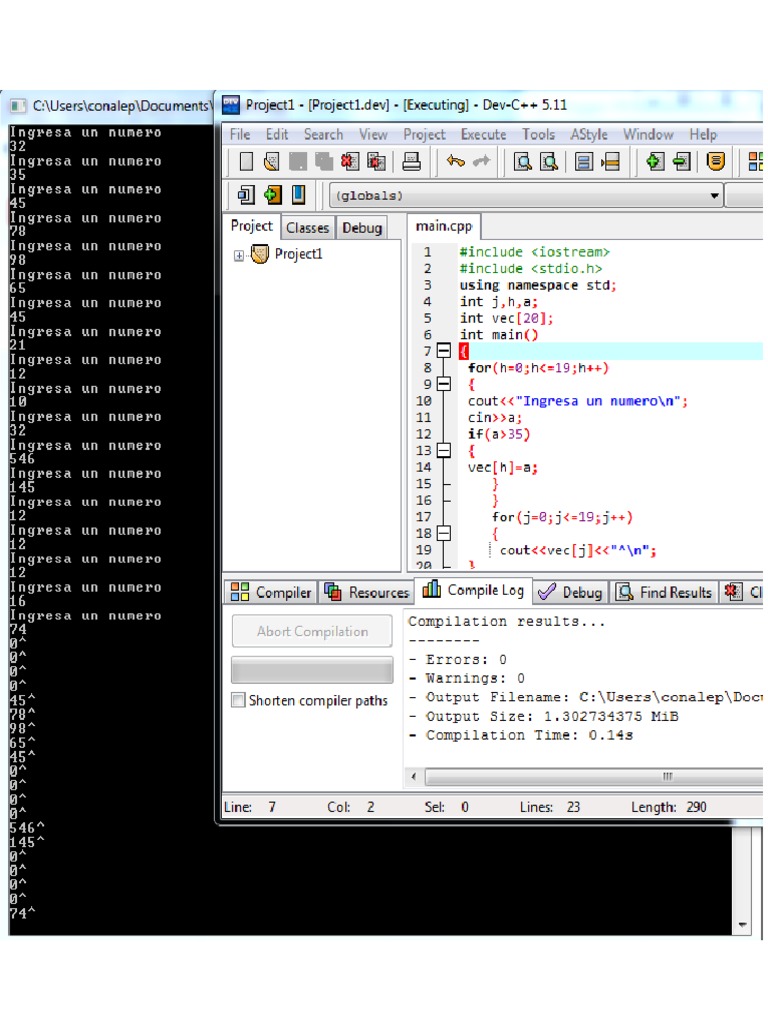768x1024 pixels.
Task: Switch to the Find Results tab
Action: point(665,592)
